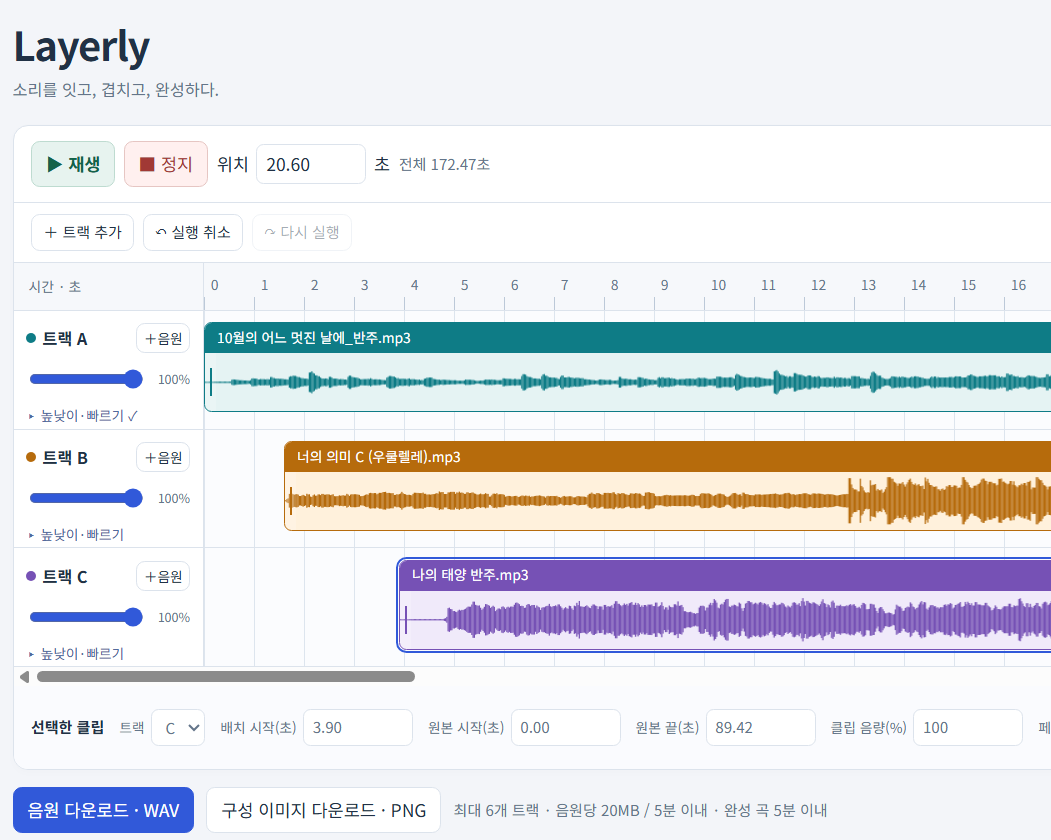Edit the 원본 시작(초) field
Image resolution: width=1051 pixels, height=840 pixels.
566,728
